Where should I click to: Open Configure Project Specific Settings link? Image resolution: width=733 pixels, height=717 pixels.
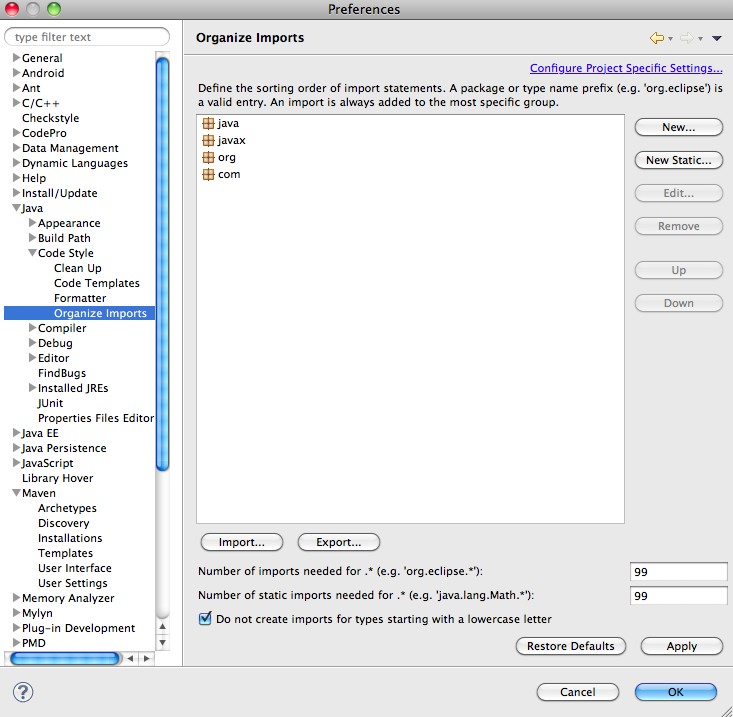[x=626, y=68]
